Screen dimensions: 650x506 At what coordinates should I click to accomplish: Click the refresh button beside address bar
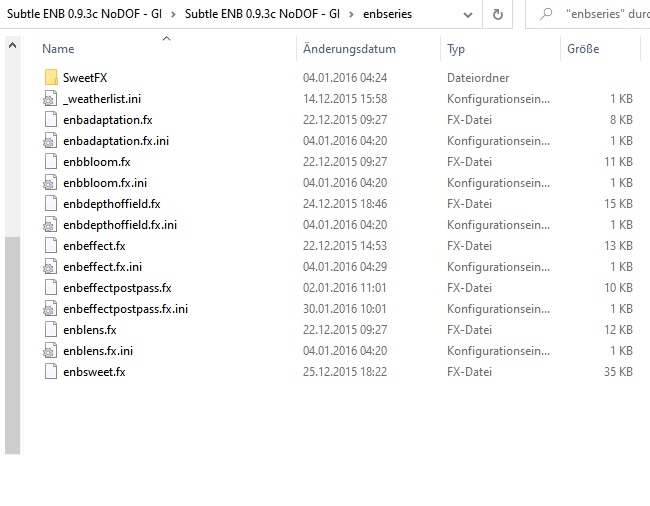497,15
